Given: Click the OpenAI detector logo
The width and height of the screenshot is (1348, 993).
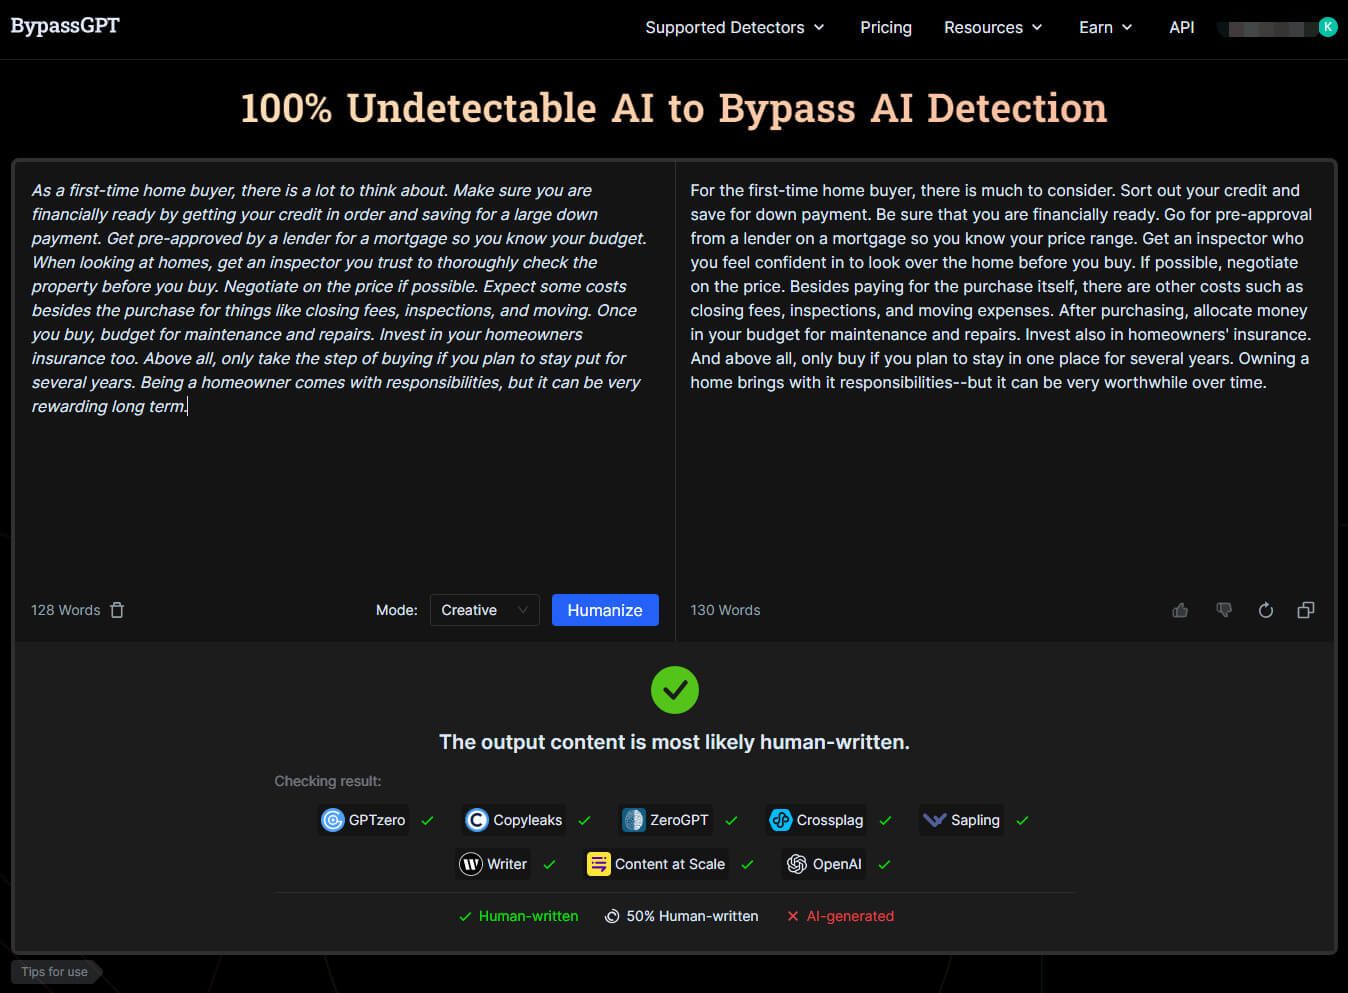Looking at the screenshot, I should 796,864.
